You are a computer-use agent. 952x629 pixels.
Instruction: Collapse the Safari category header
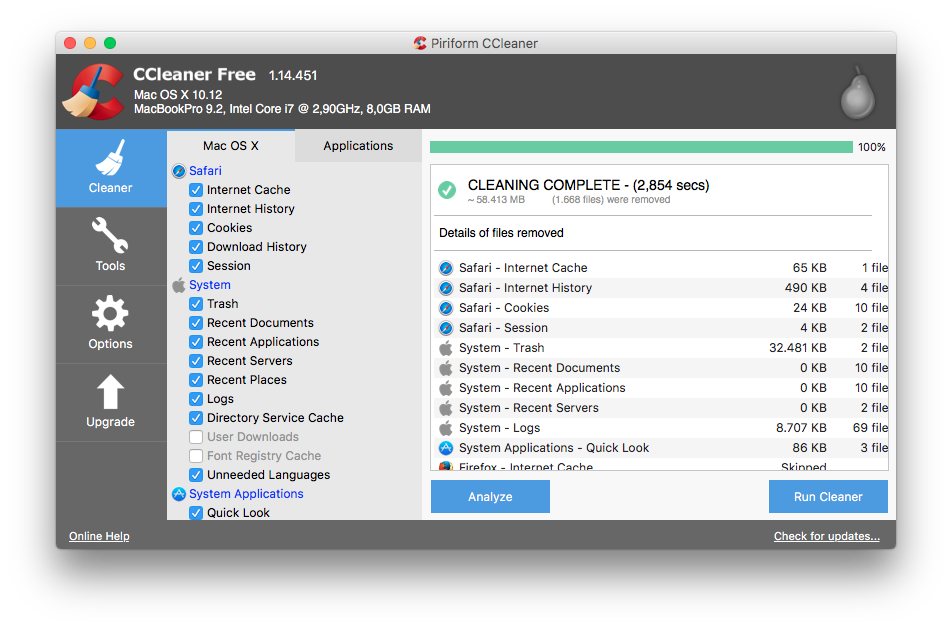[205, 171]
